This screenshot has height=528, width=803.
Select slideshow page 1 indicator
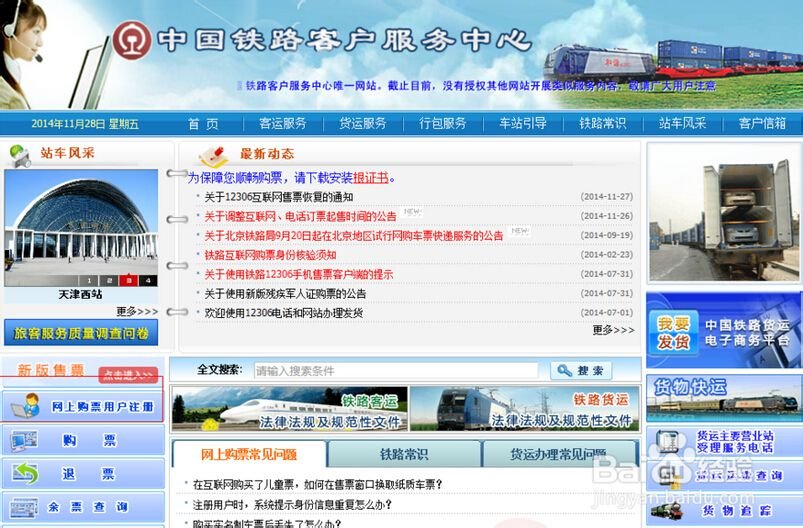point(89,281)
